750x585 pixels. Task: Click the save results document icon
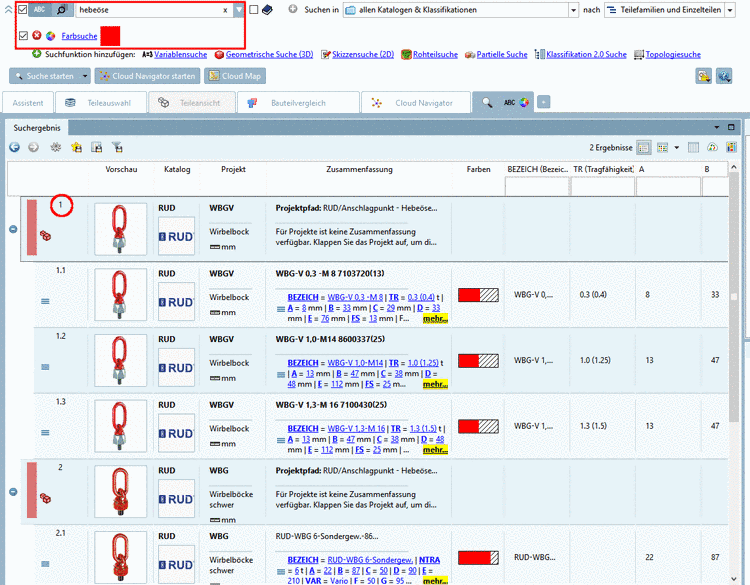point(97,147)
